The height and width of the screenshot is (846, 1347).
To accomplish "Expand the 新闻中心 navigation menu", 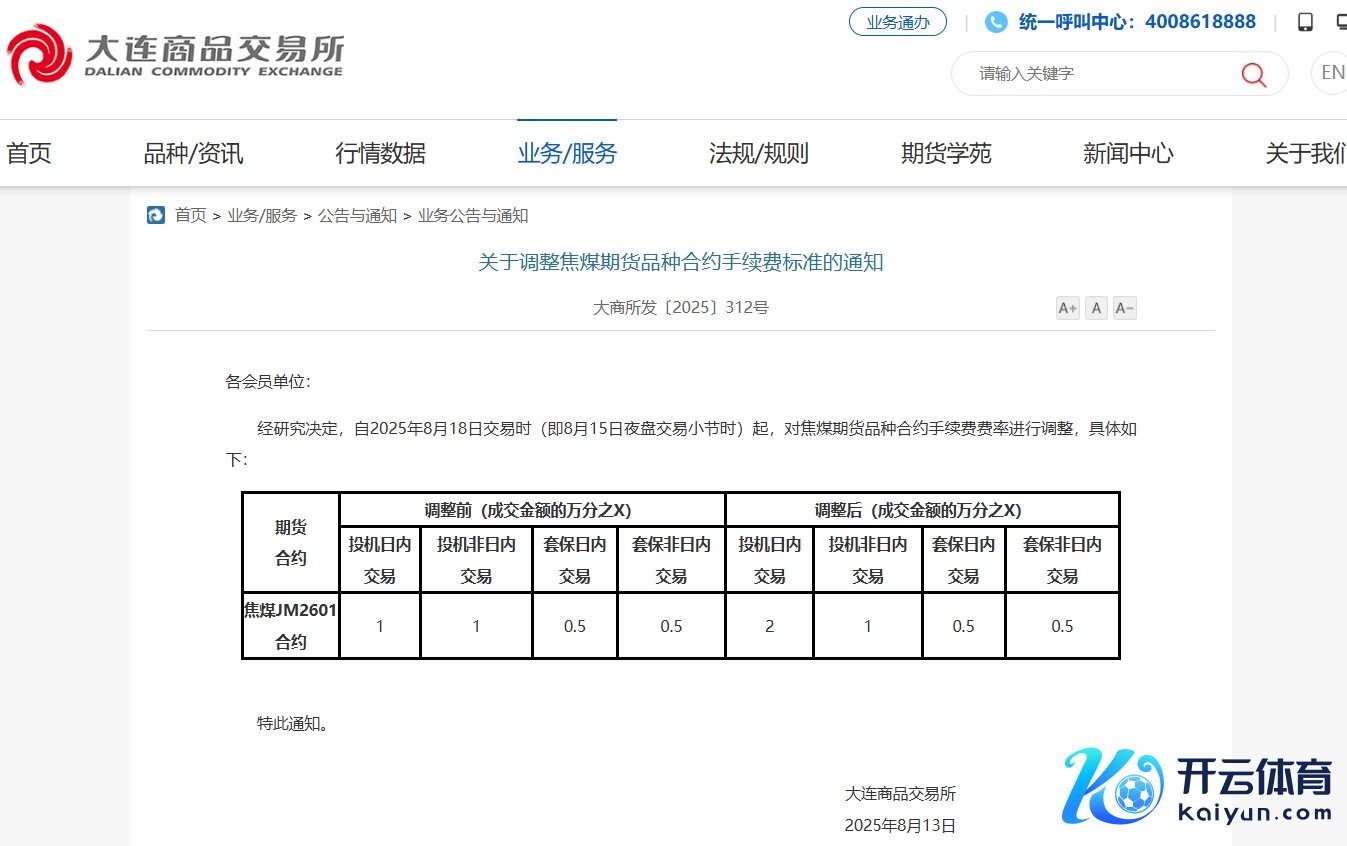I will [x=1128, y=153].
